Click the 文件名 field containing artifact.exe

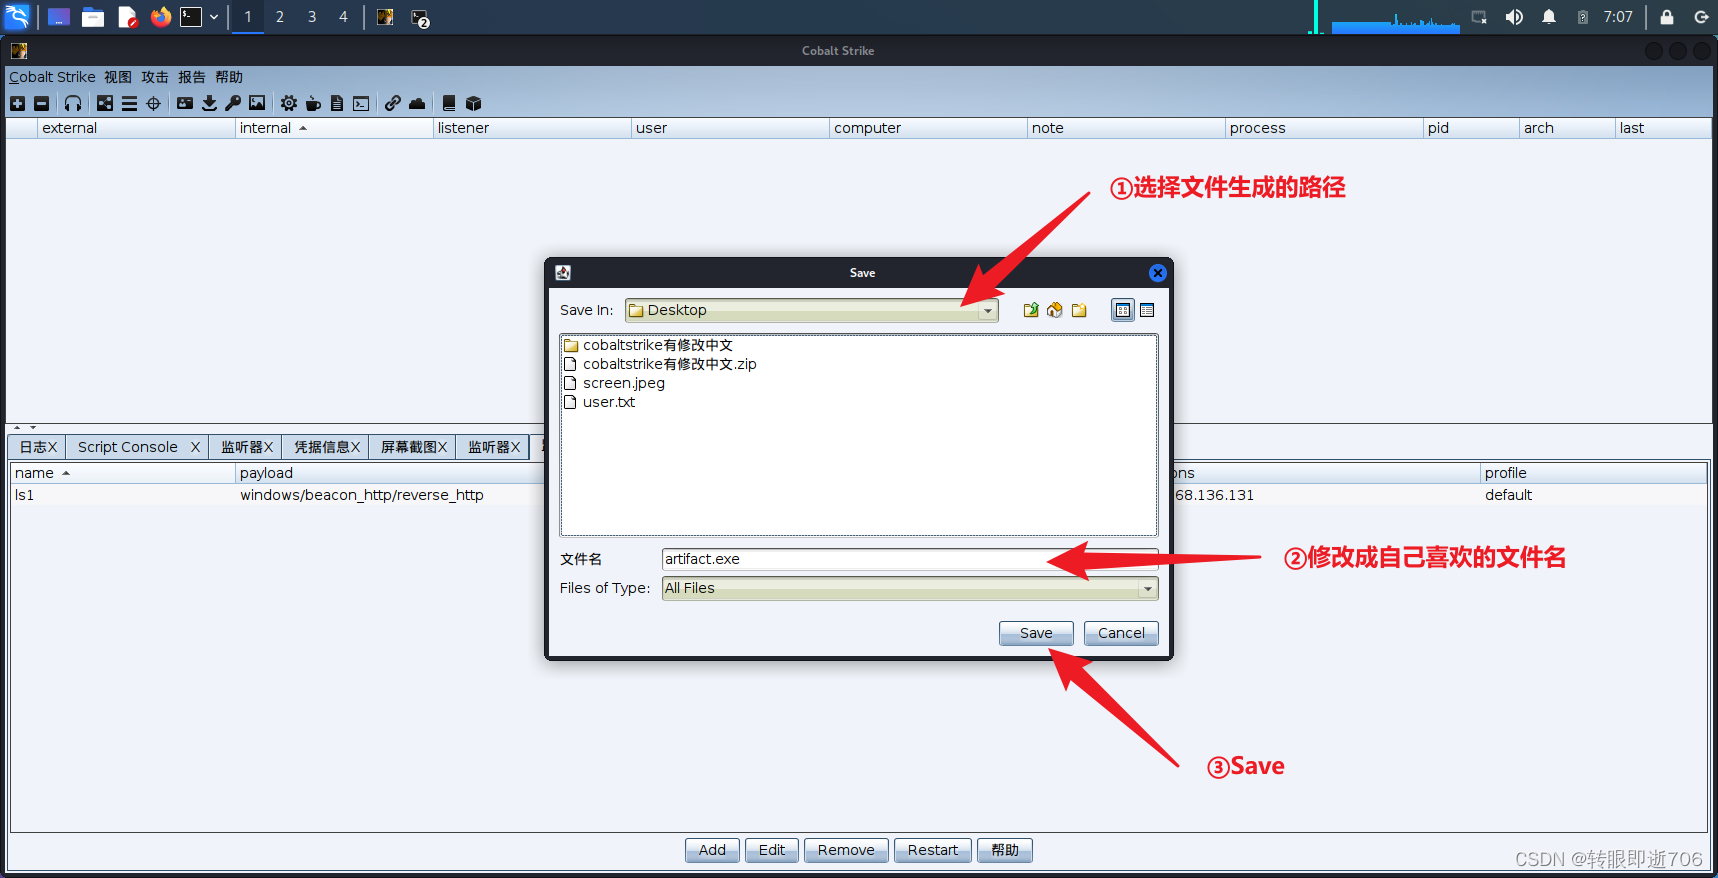[909, 559]
